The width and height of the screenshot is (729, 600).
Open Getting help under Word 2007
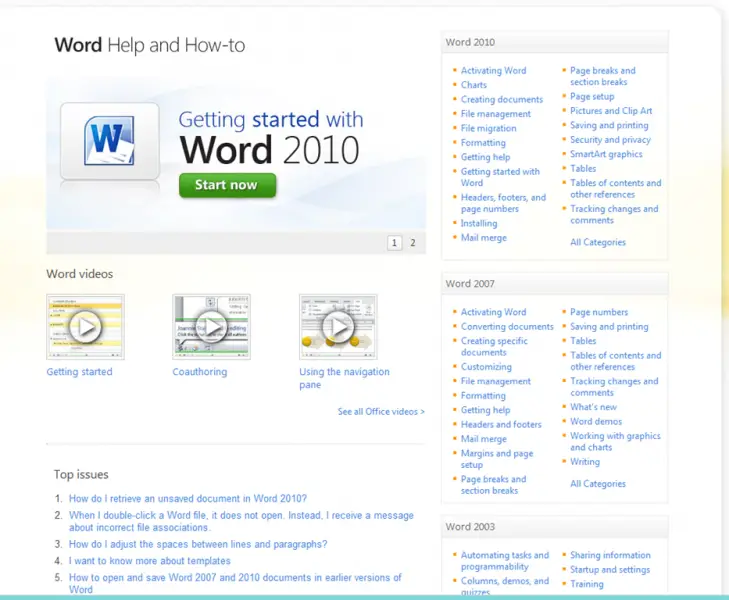pos(485,410)
